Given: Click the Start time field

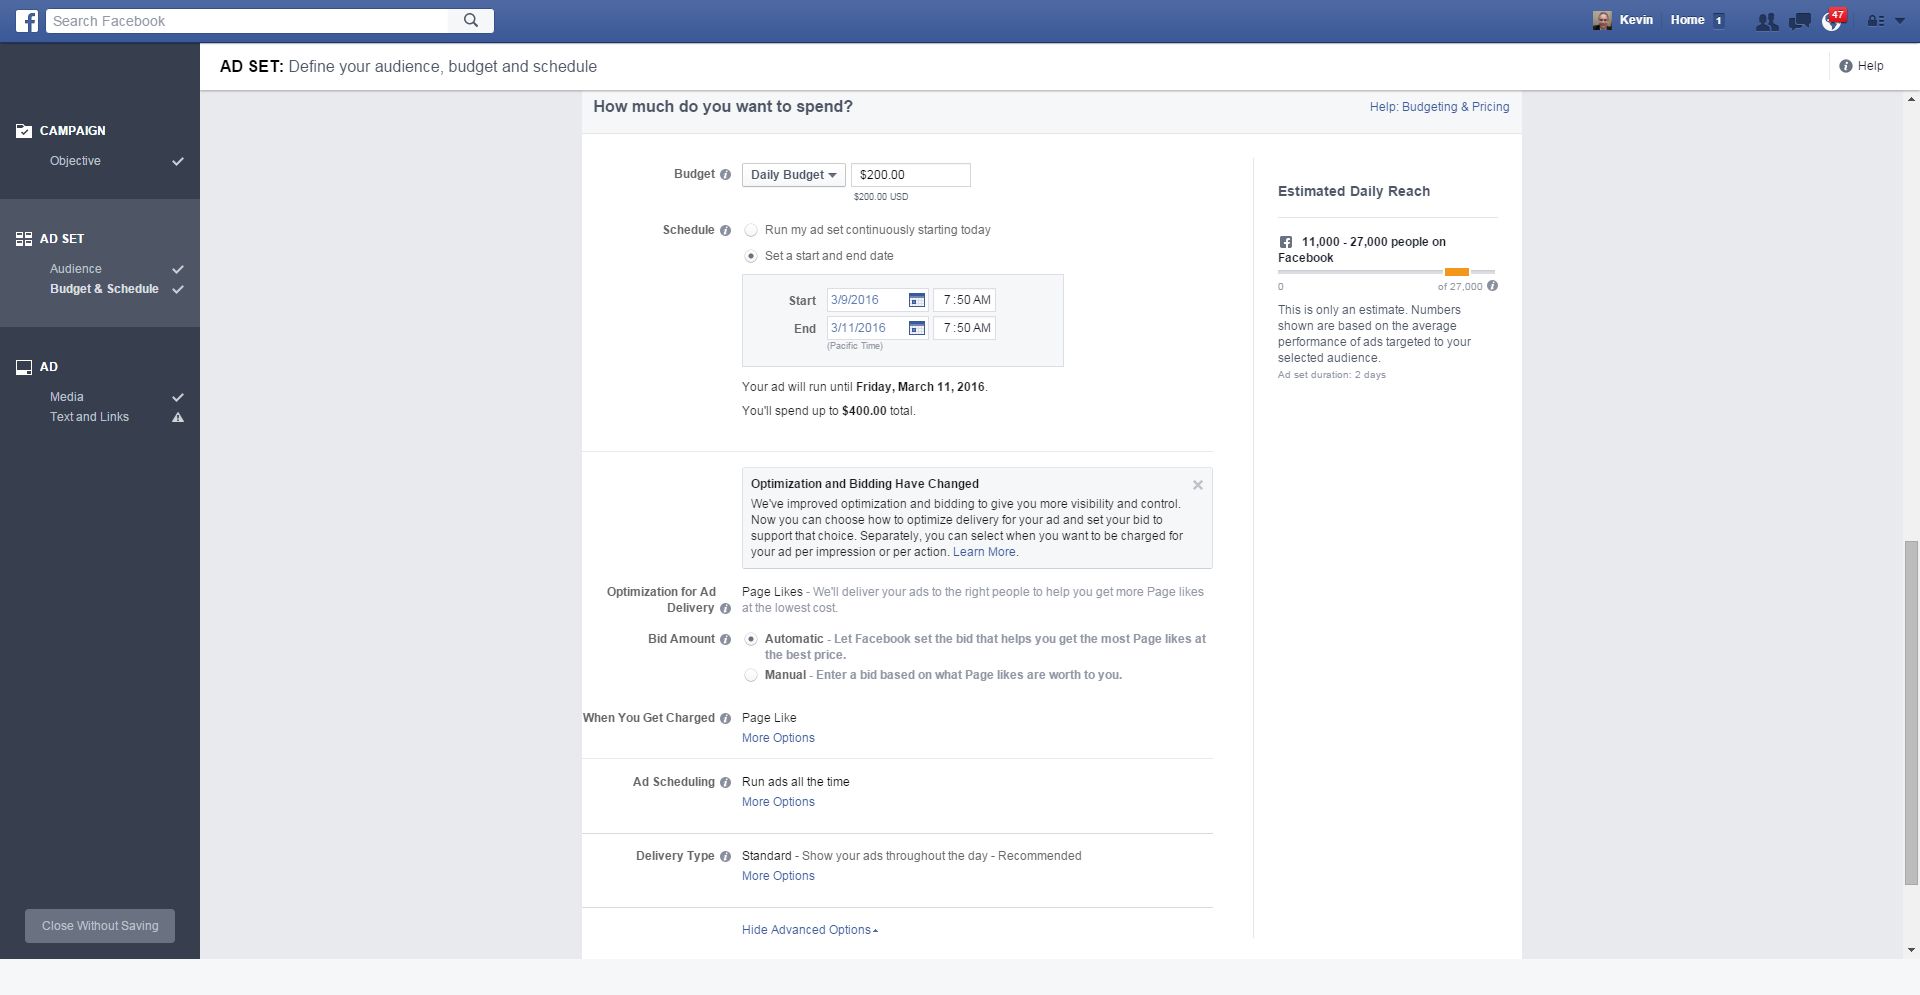Looking at the screenshot, I should 964,300.
